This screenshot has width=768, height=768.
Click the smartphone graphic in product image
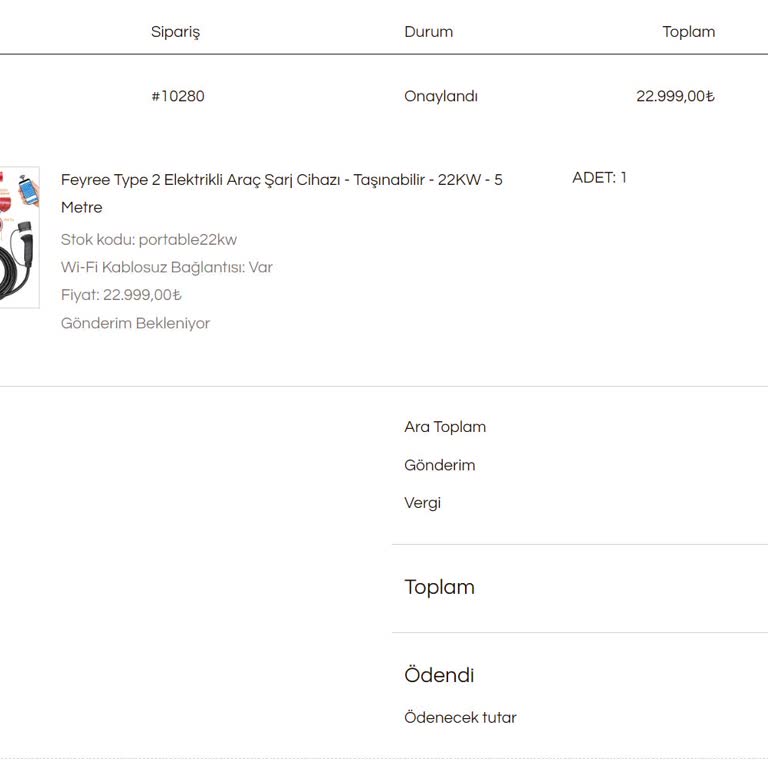[28, 191]
